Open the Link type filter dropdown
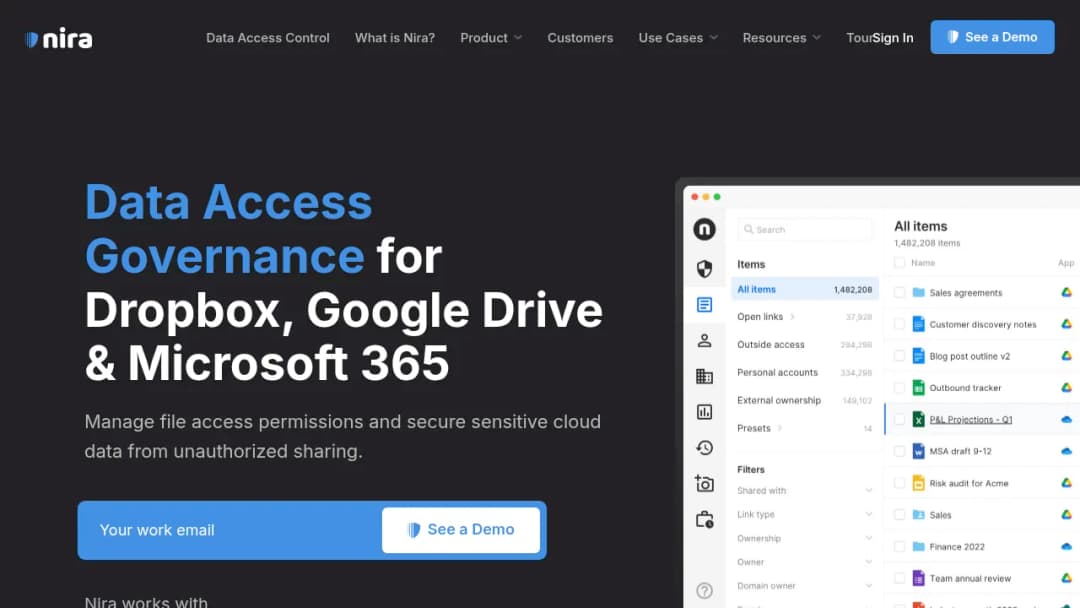This screenshot has width=1080, height=608. pos(804,514)
